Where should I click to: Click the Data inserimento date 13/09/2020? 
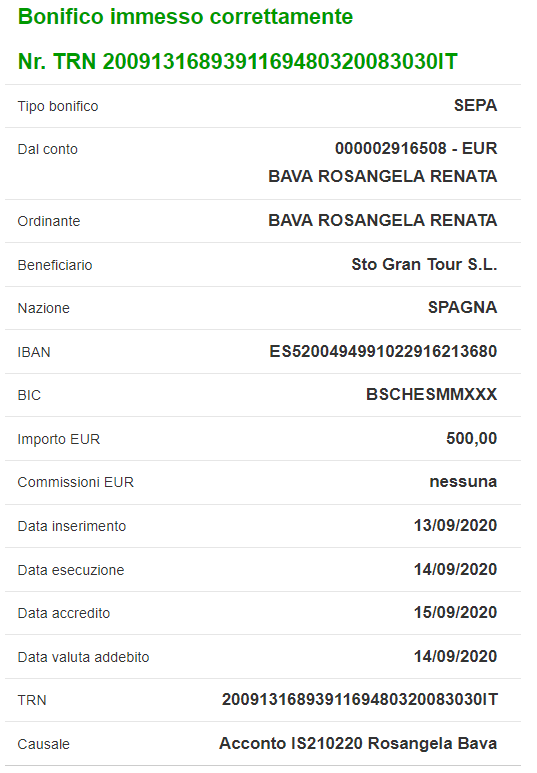pyautogui.click(x=455, y=526)
